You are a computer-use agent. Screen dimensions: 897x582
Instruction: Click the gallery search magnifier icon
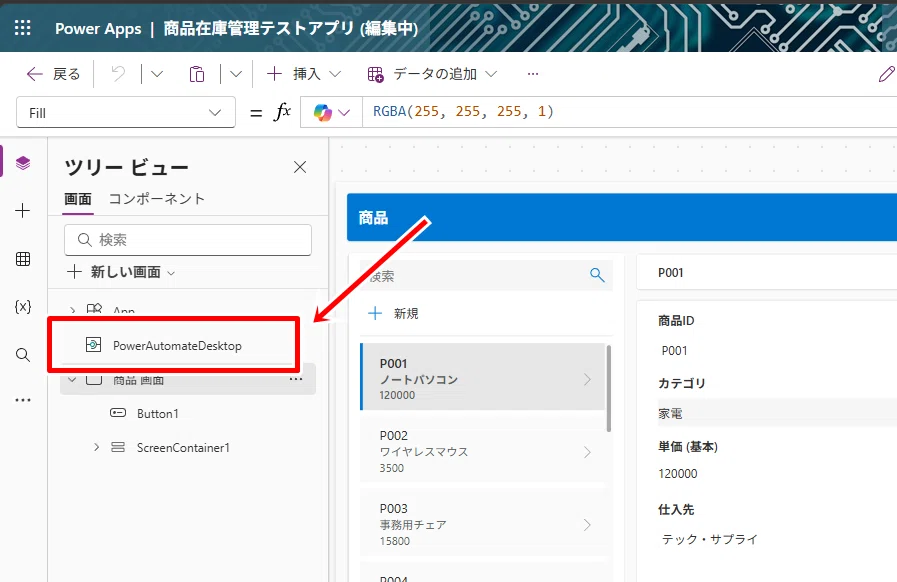pyautogui.click(x=597, y=275)
